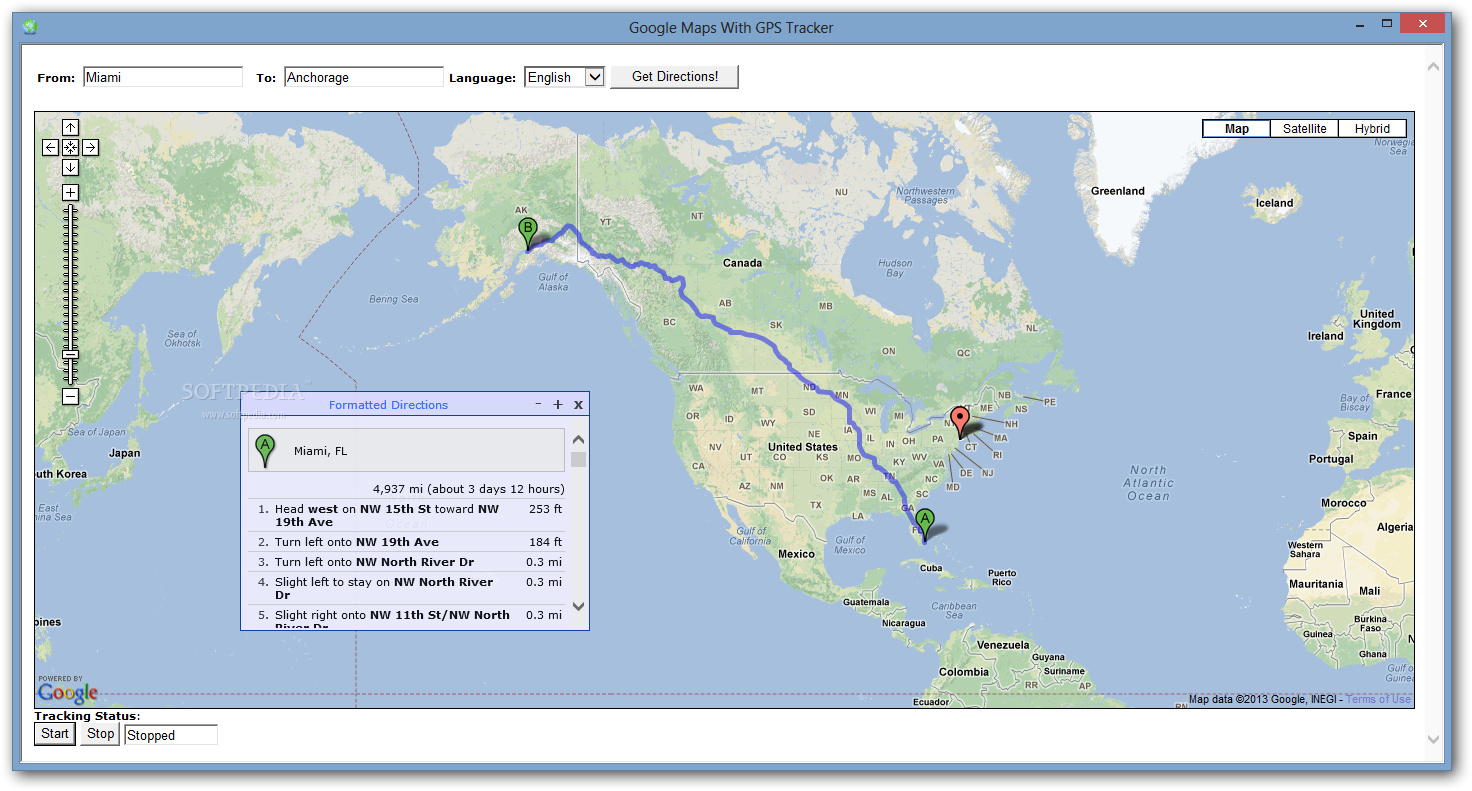Click the Japan label on the map

(125, 453)
